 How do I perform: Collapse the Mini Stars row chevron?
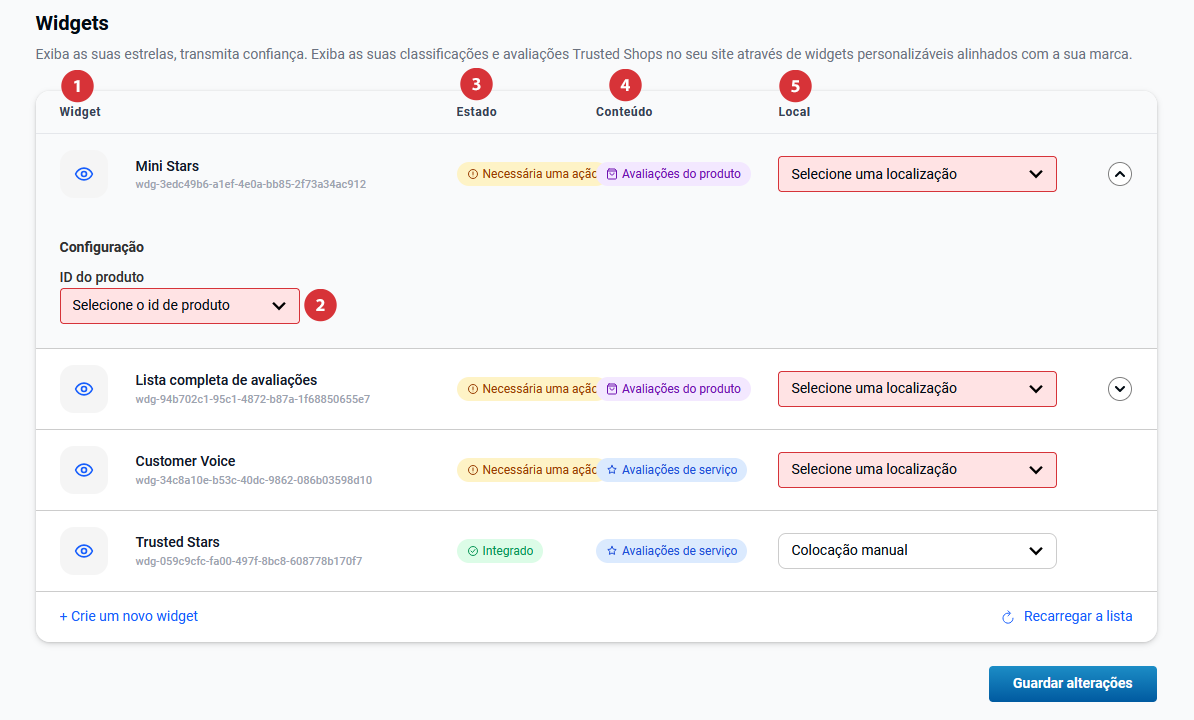pyautogui.click(x=1120, y=174)
